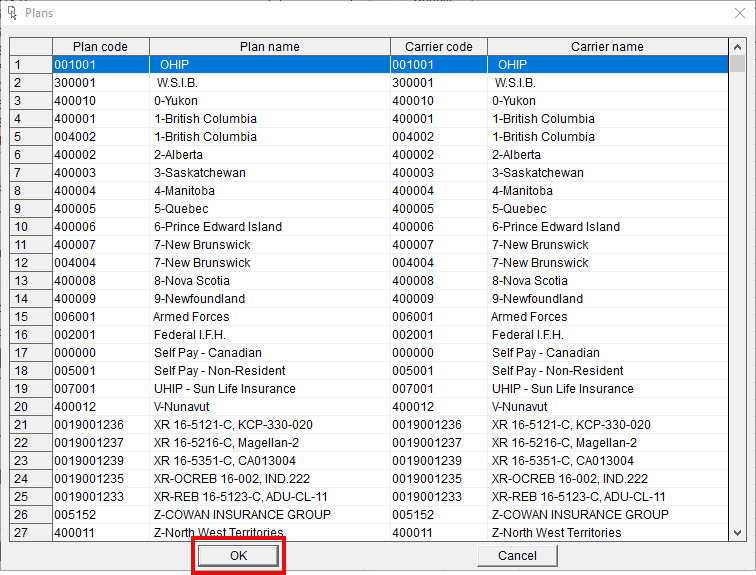Select plan name XR 16-5216-C, Magellan-2
The image size is (756, 575).
[270, 442]
